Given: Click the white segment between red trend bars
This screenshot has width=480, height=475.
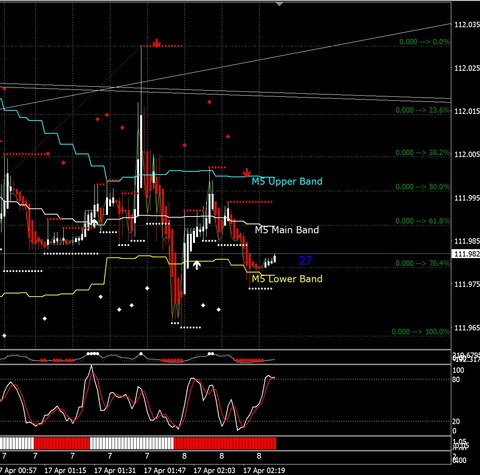Looking at the screenshot, I should click(x=132, y=443).
